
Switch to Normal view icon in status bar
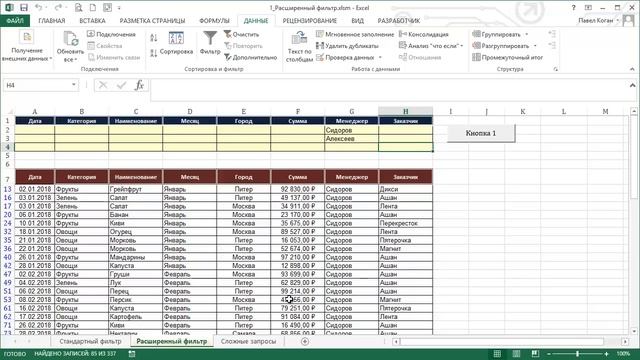(497, 353)
